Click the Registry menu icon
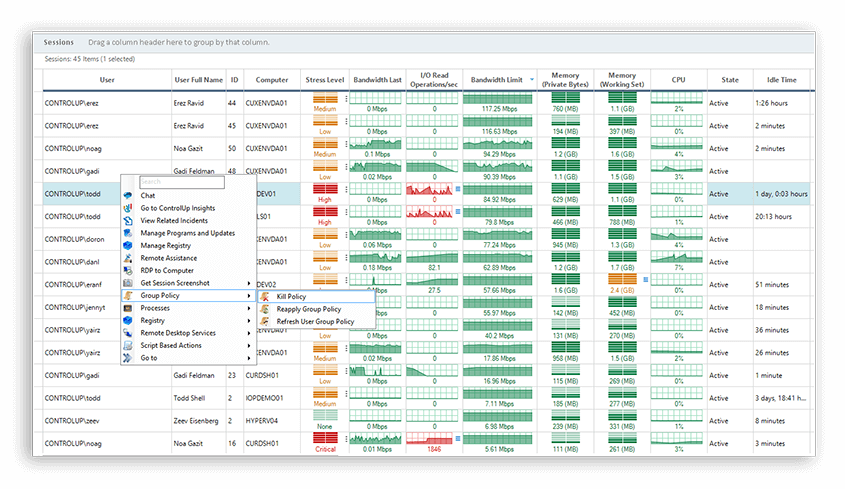Screen dimensions: 845x489 (128, 320)
